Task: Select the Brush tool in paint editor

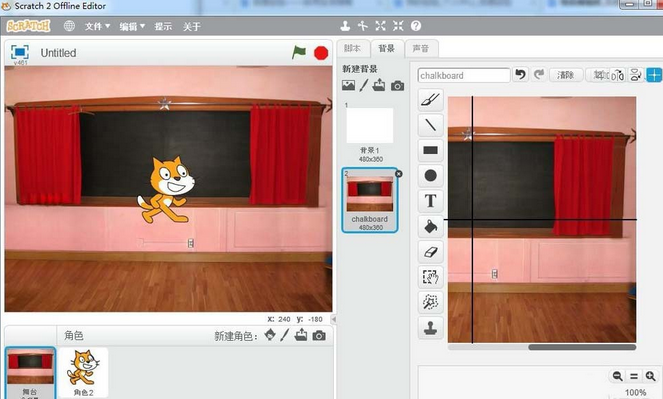Action: pyautogui.click(x=430, y=100)
